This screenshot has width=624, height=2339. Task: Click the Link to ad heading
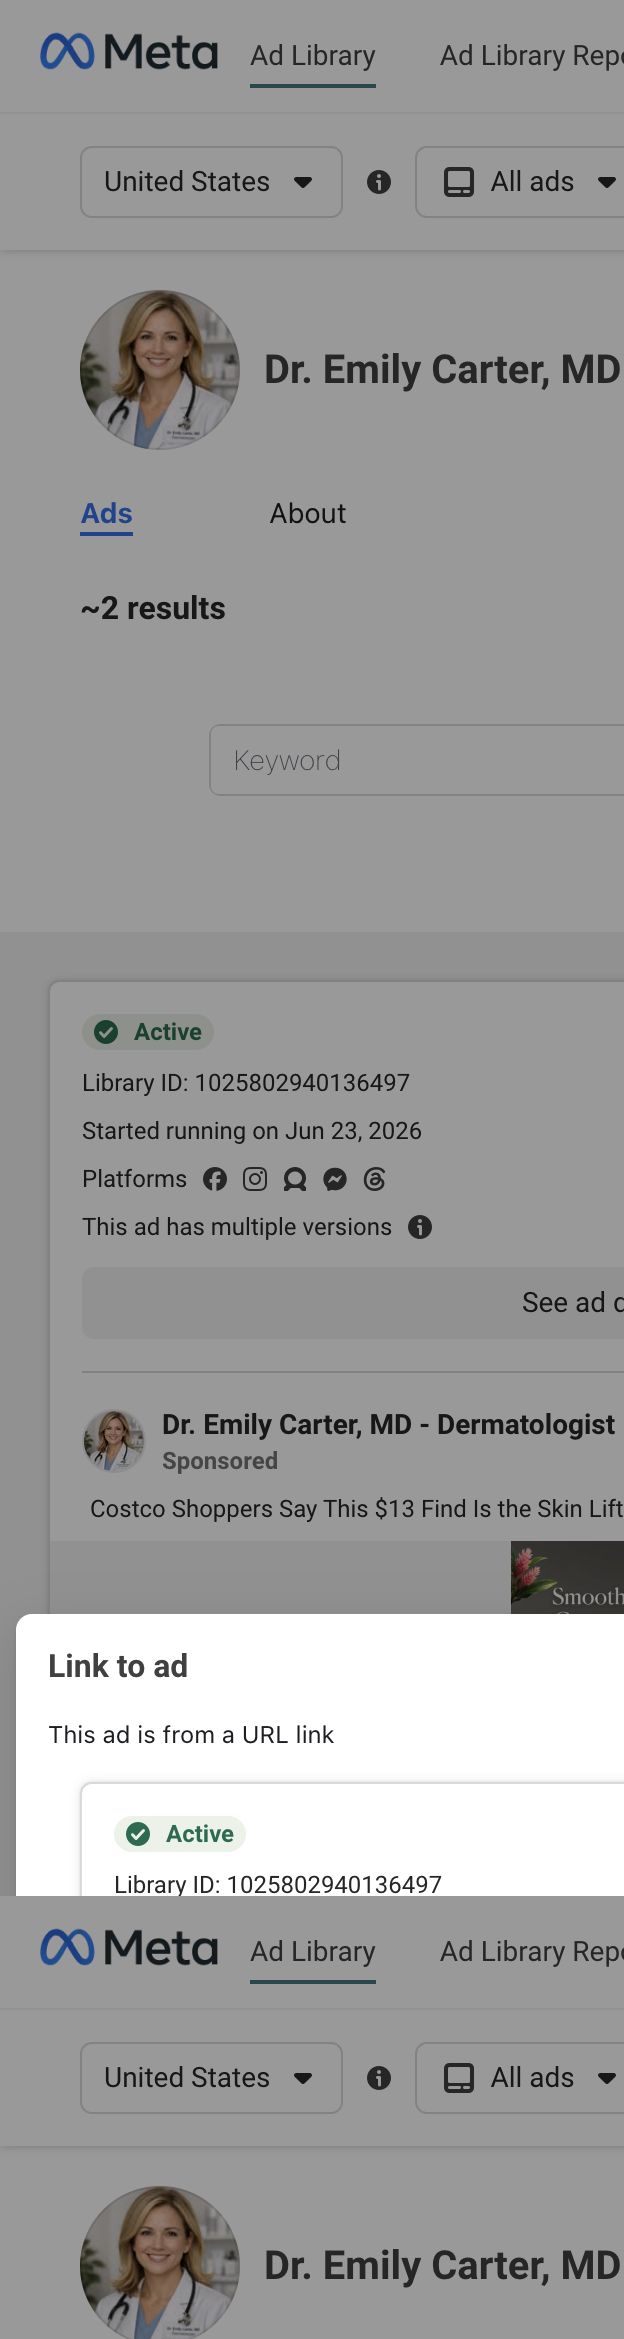click(118, 1666)
